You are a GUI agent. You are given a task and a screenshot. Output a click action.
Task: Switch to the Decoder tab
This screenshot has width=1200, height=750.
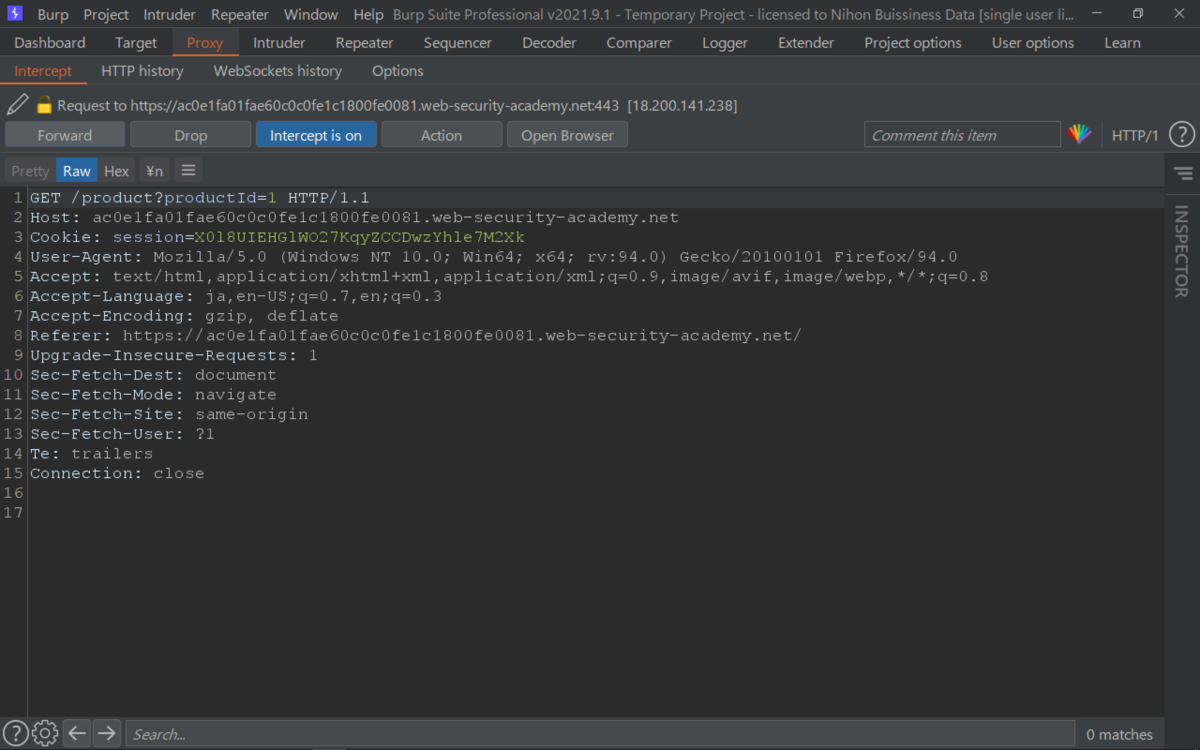click(x=549, y=43)
